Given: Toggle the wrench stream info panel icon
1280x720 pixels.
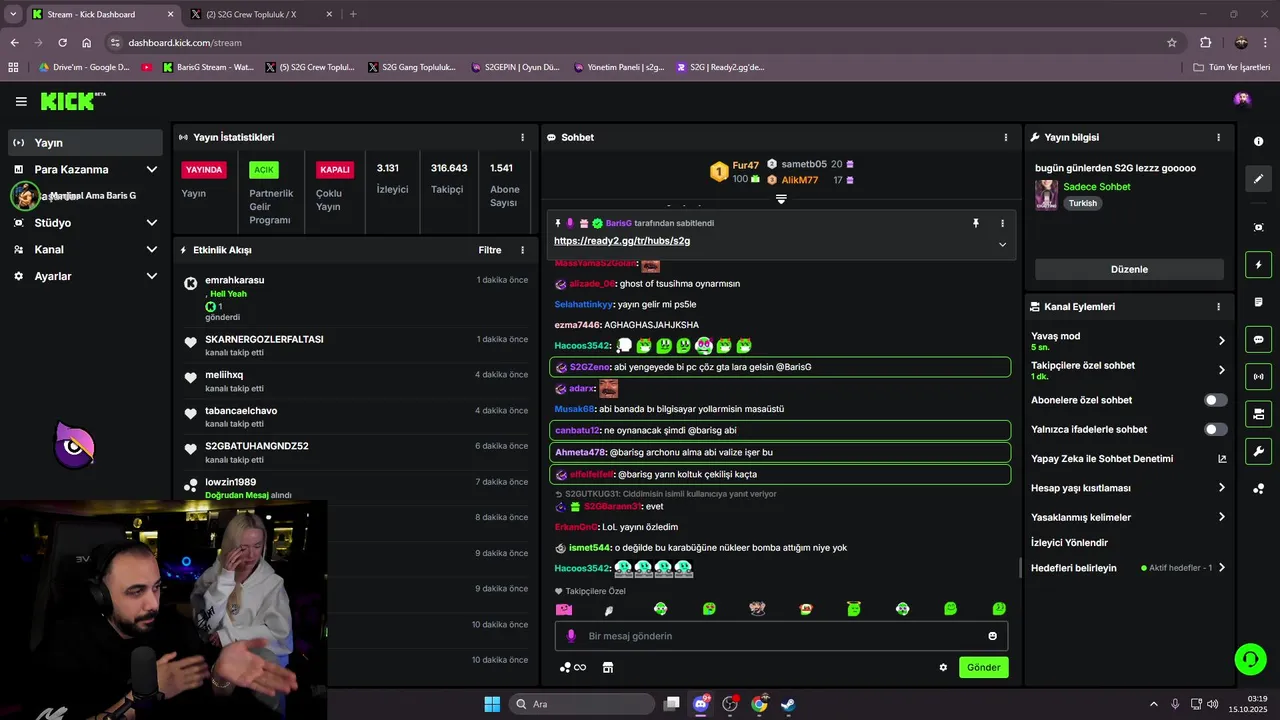Looking at the screenshot, I should 1258,451.
